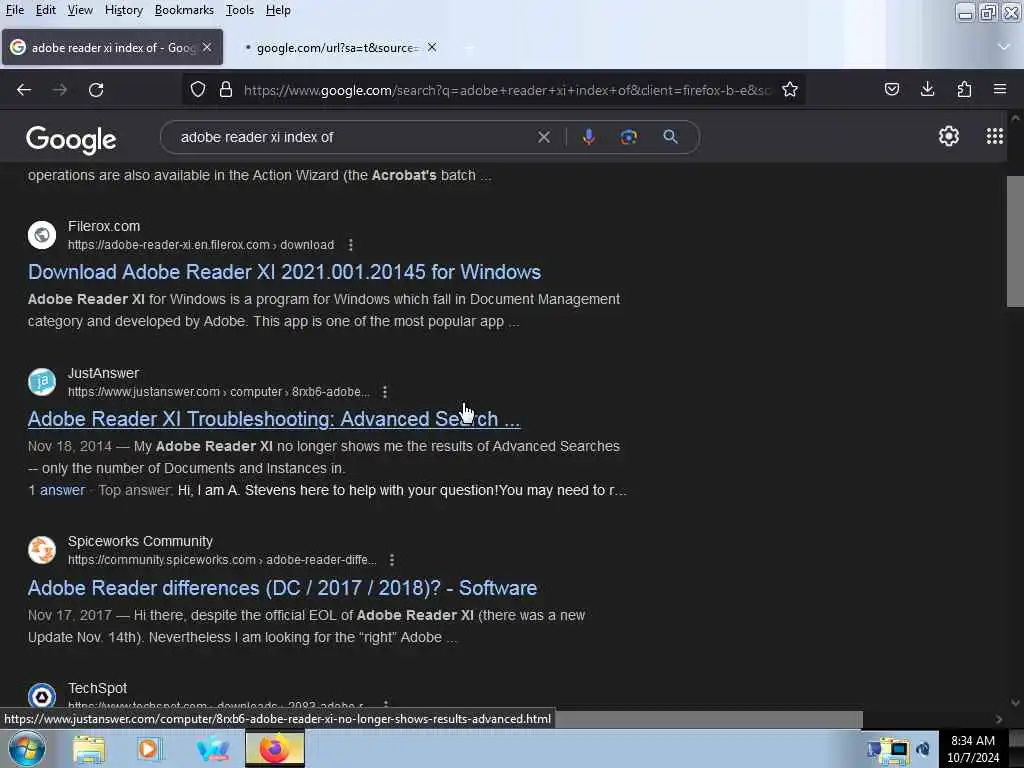Open the Extensions puzzle icon

pyautogui.click(x=964, y=89)
